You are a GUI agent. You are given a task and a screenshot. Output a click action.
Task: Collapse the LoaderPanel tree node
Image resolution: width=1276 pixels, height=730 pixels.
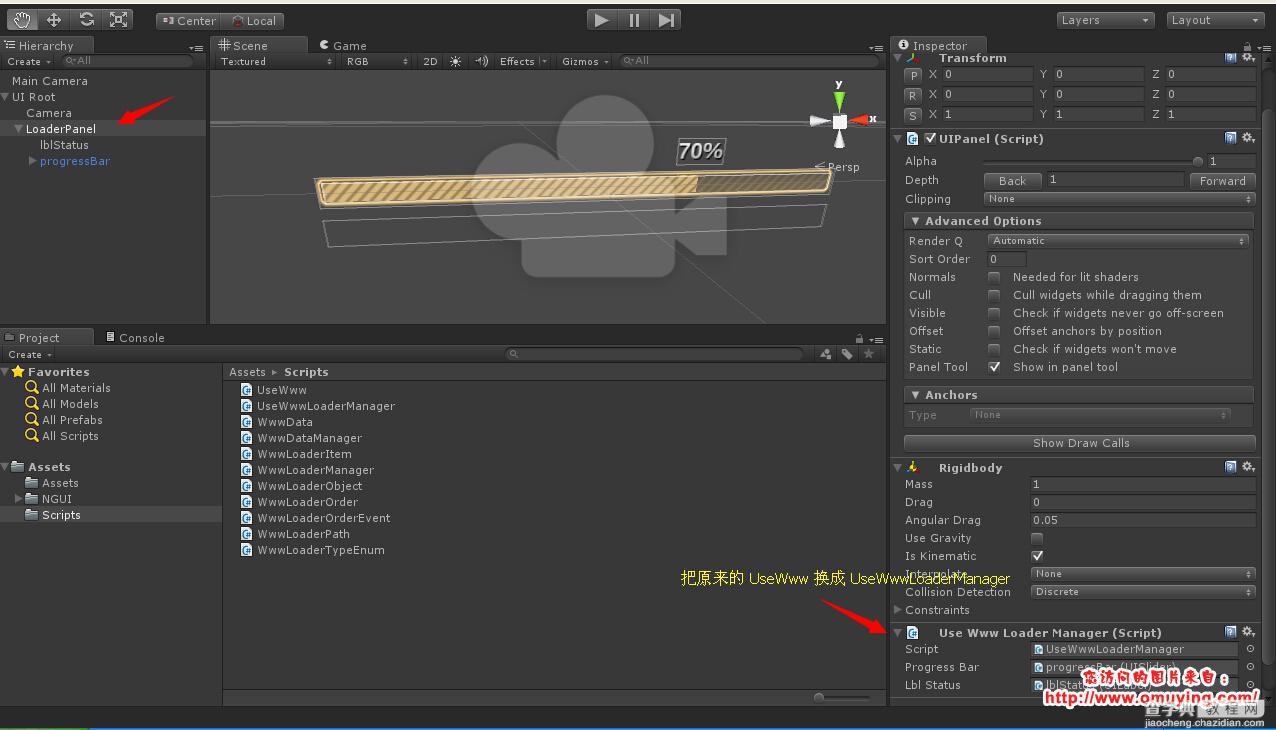pos(18,129)
